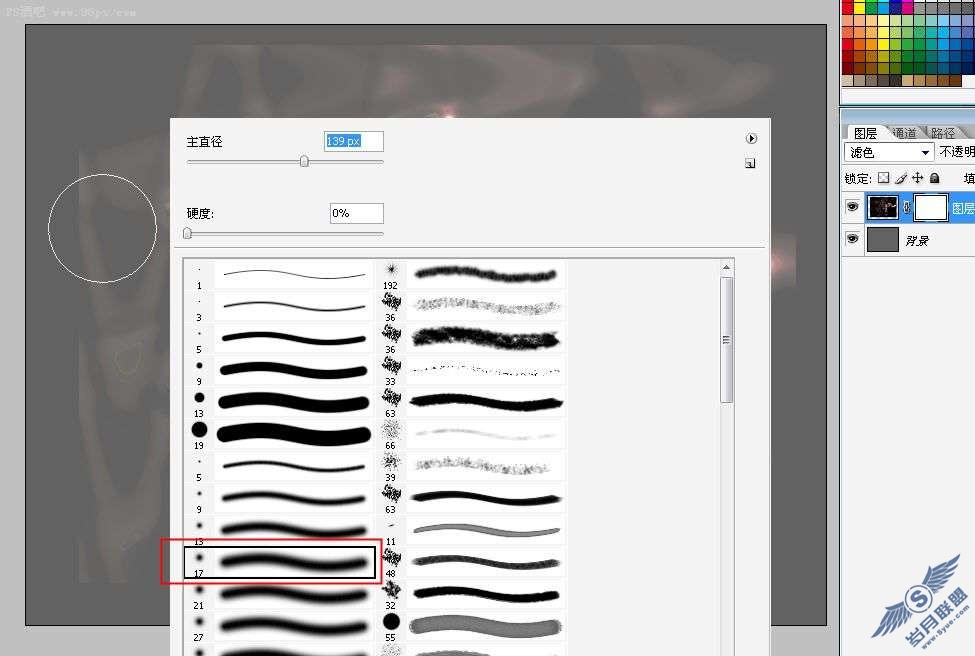Click the create new brush preset icon
Viewport: 975px width, 656px height.
tap(751, 163)
